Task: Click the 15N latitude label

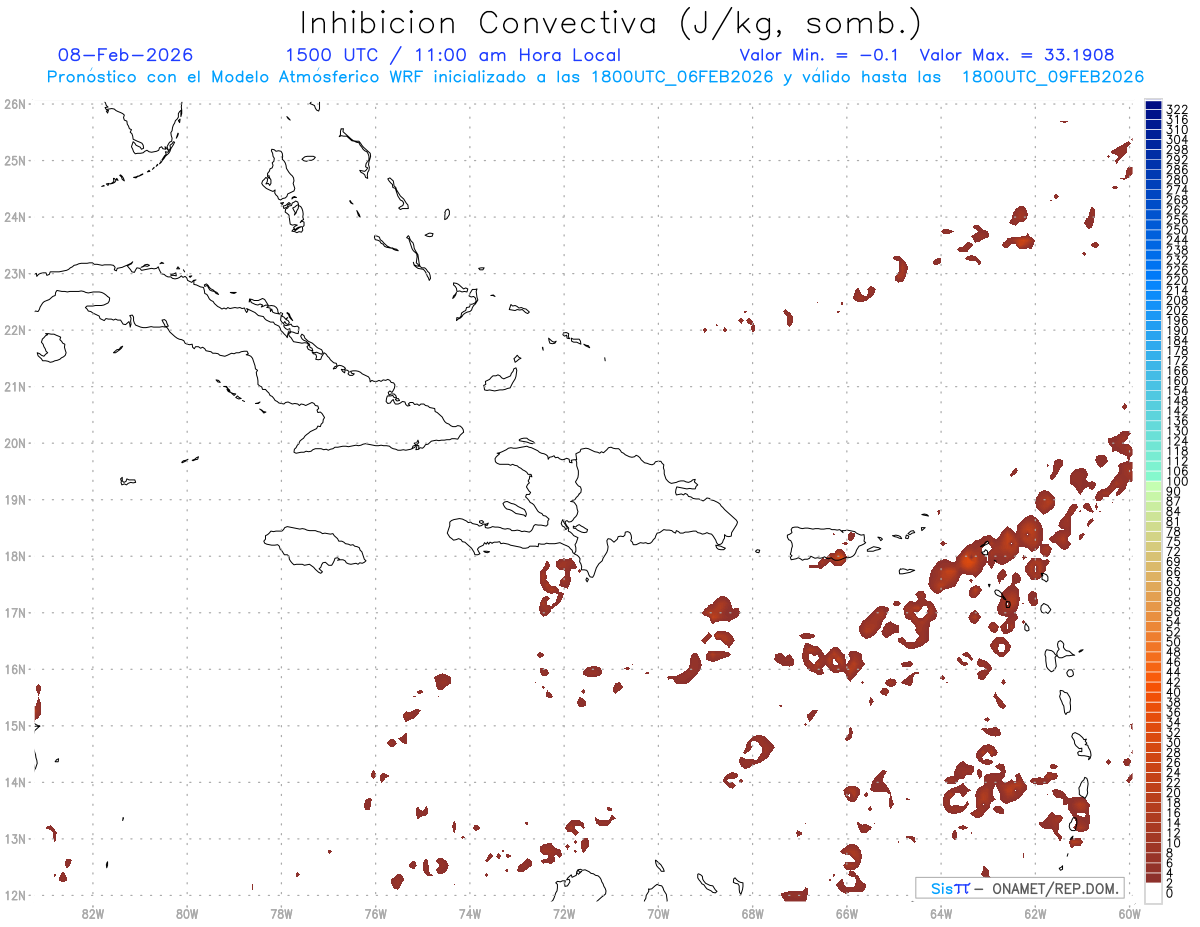Action: [x=15, y=725]
